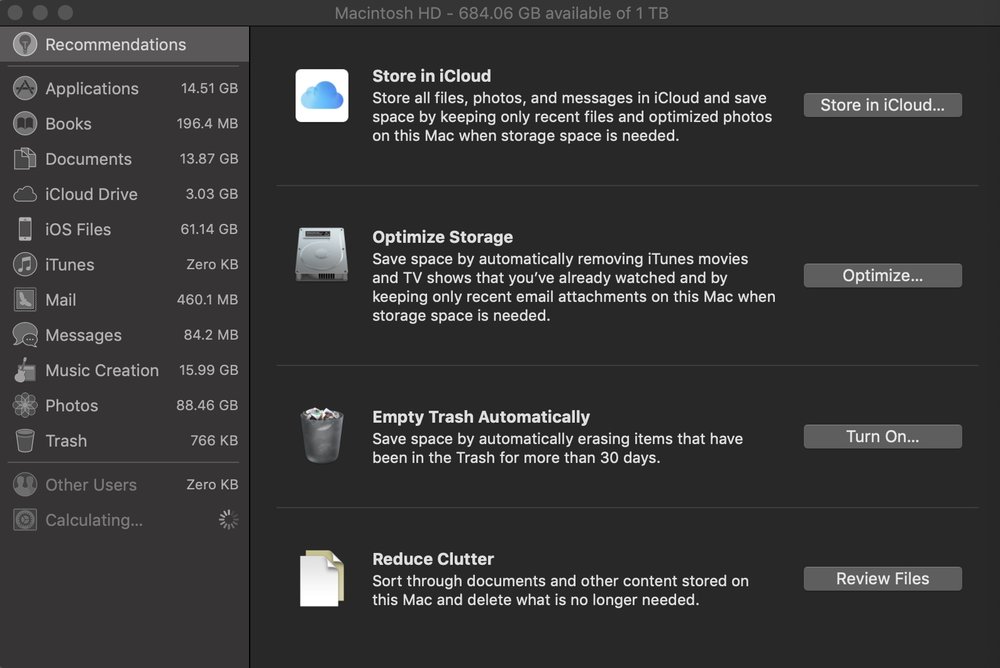Click the Trash bin icon in sidebar

25,440
